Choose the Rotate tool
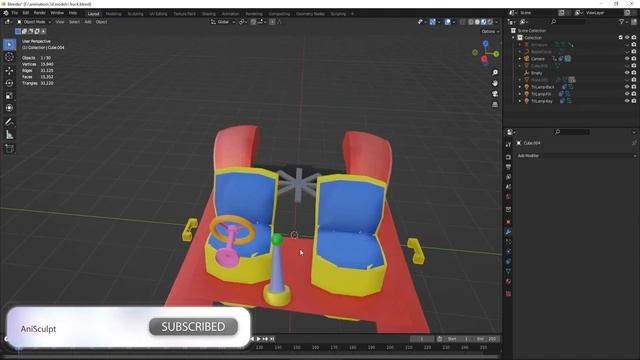Viewport: 640px width, 360px height. coord(9,83)
